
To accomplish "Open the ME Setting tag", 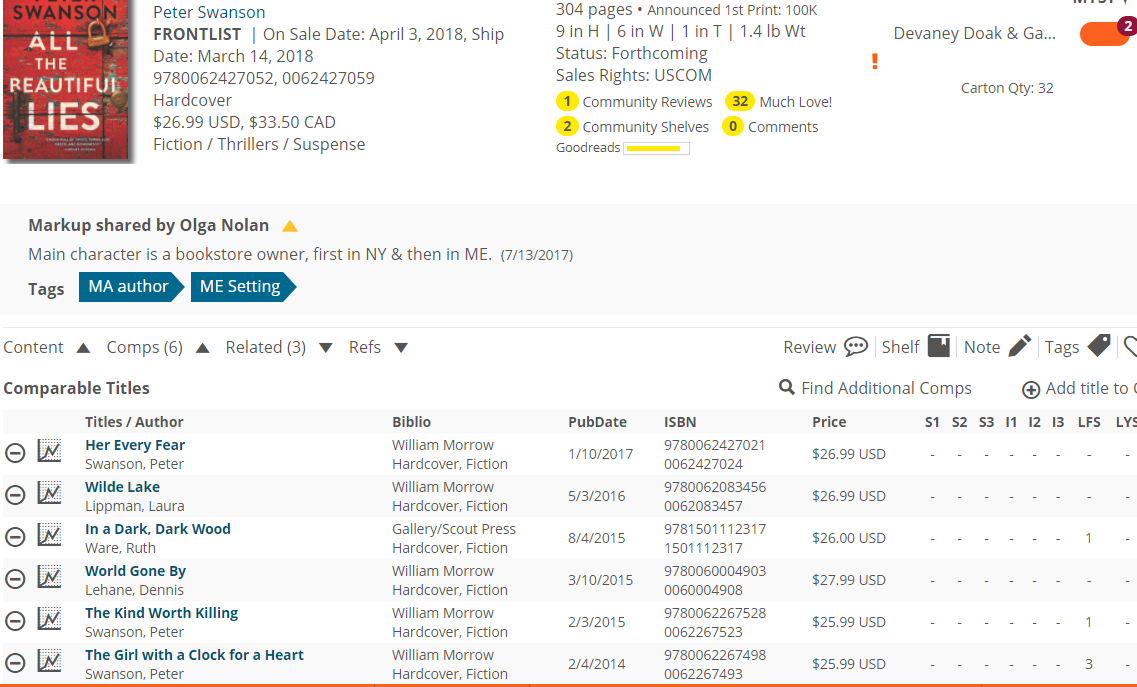I will [x=243, y=287].
